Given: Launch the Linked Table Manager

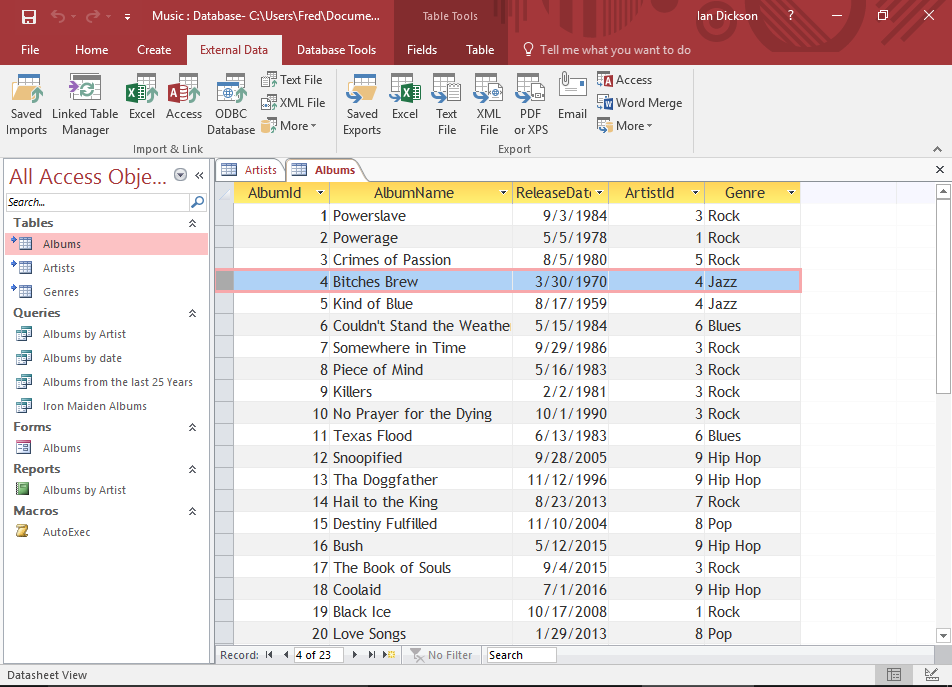Looking at the screenshot, I should point(84,103).
